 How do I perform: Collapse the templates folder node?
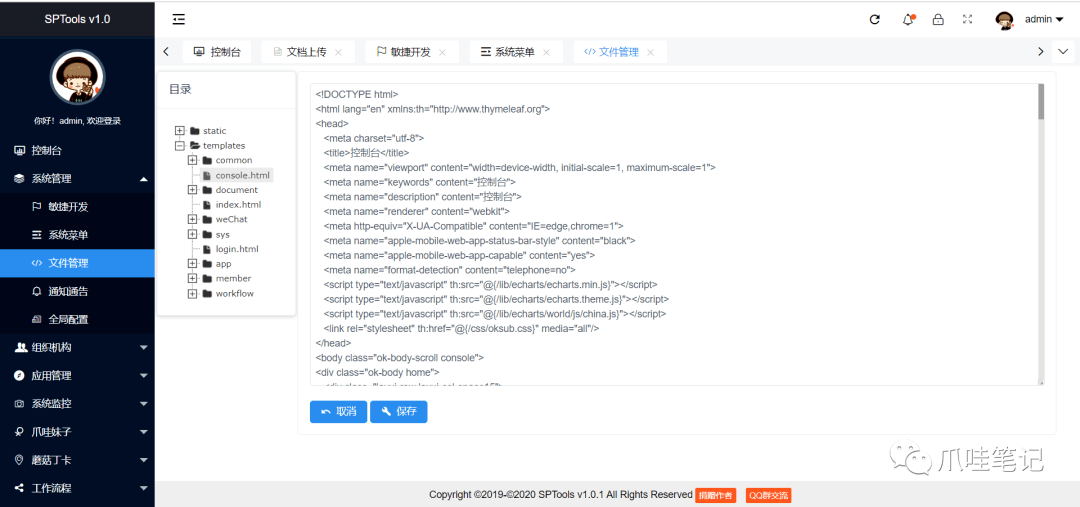tap(180, 145)
